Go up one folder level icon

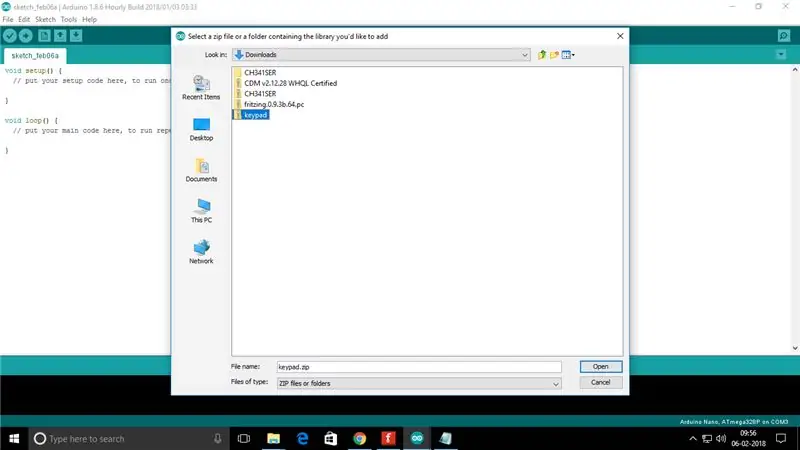(542, 55)
